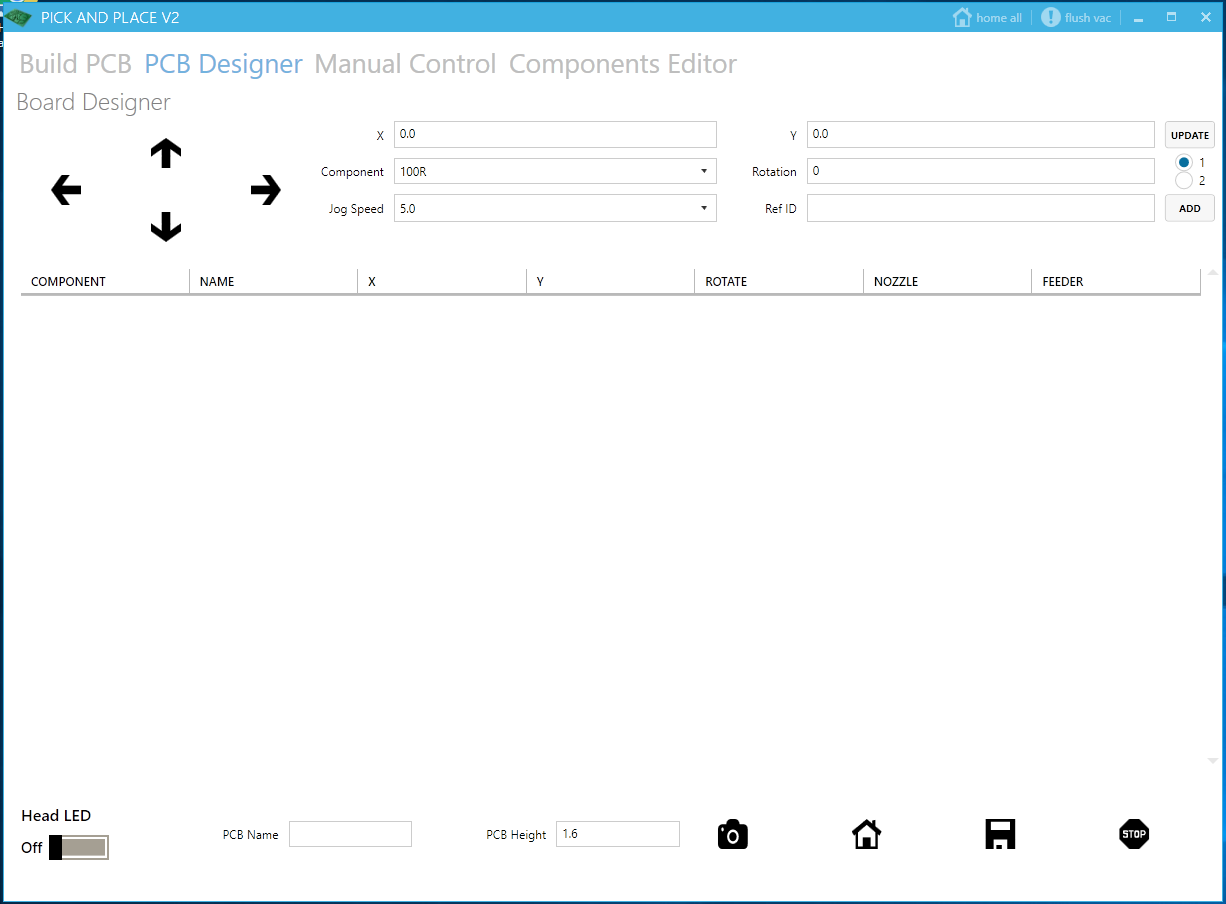Toggle the Head LED slider
Viewport: 1226px width, 904px height.
click(x=80, y=847)
